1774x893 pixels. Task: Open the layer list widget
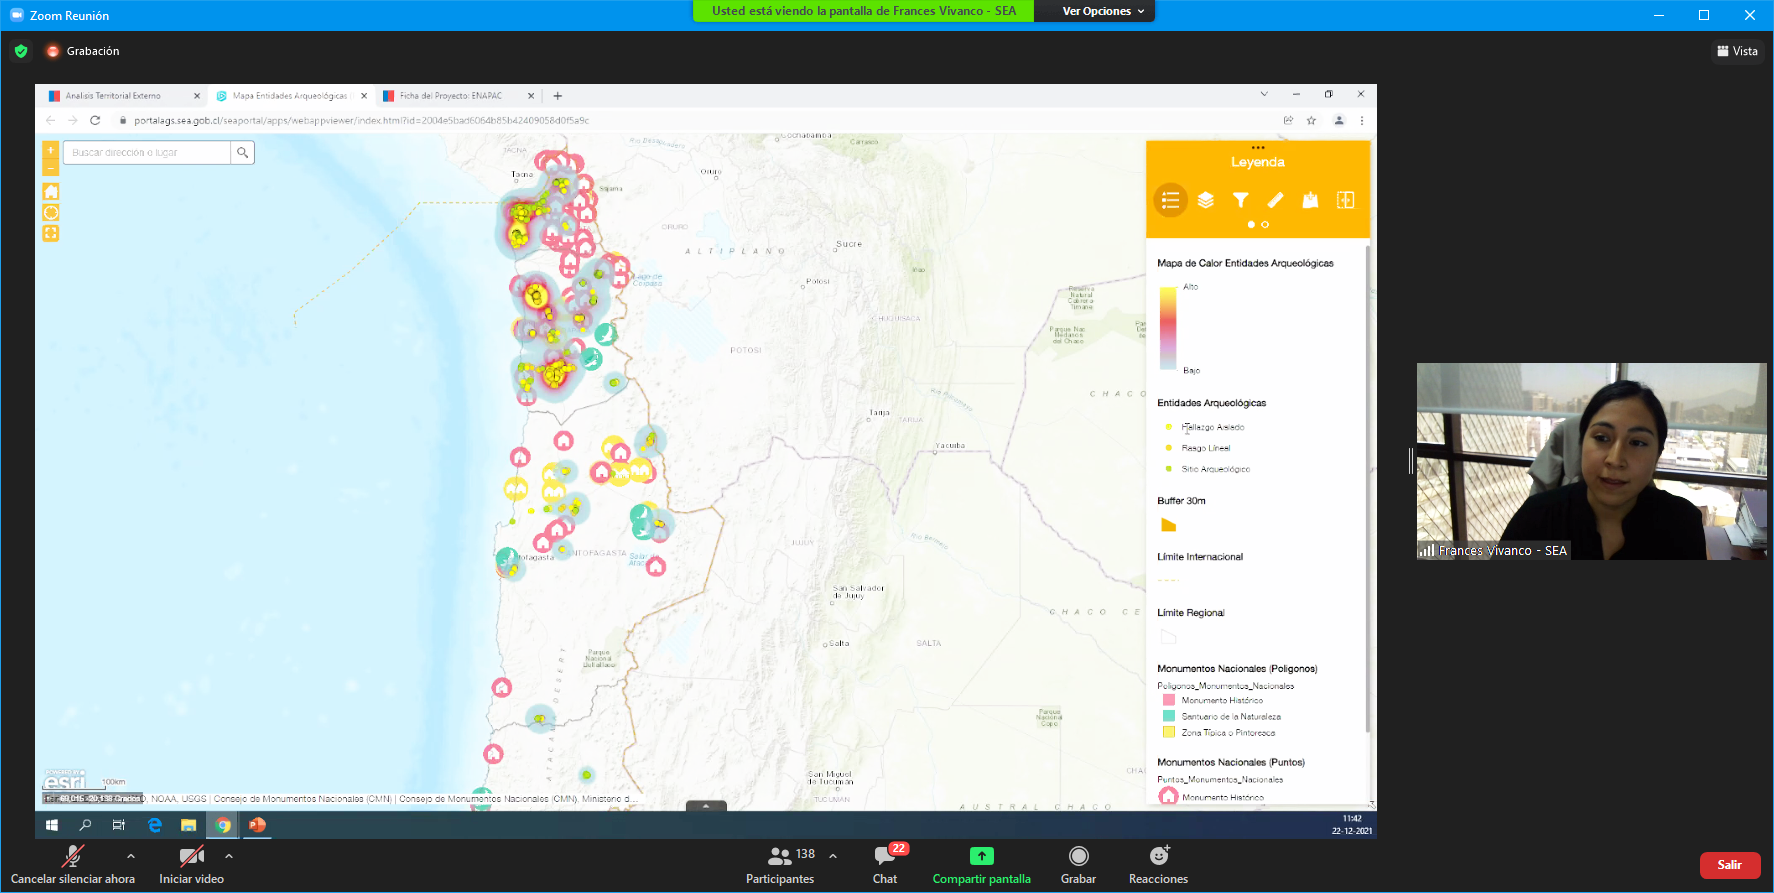pyautogui.click(x=1205, y=200)
